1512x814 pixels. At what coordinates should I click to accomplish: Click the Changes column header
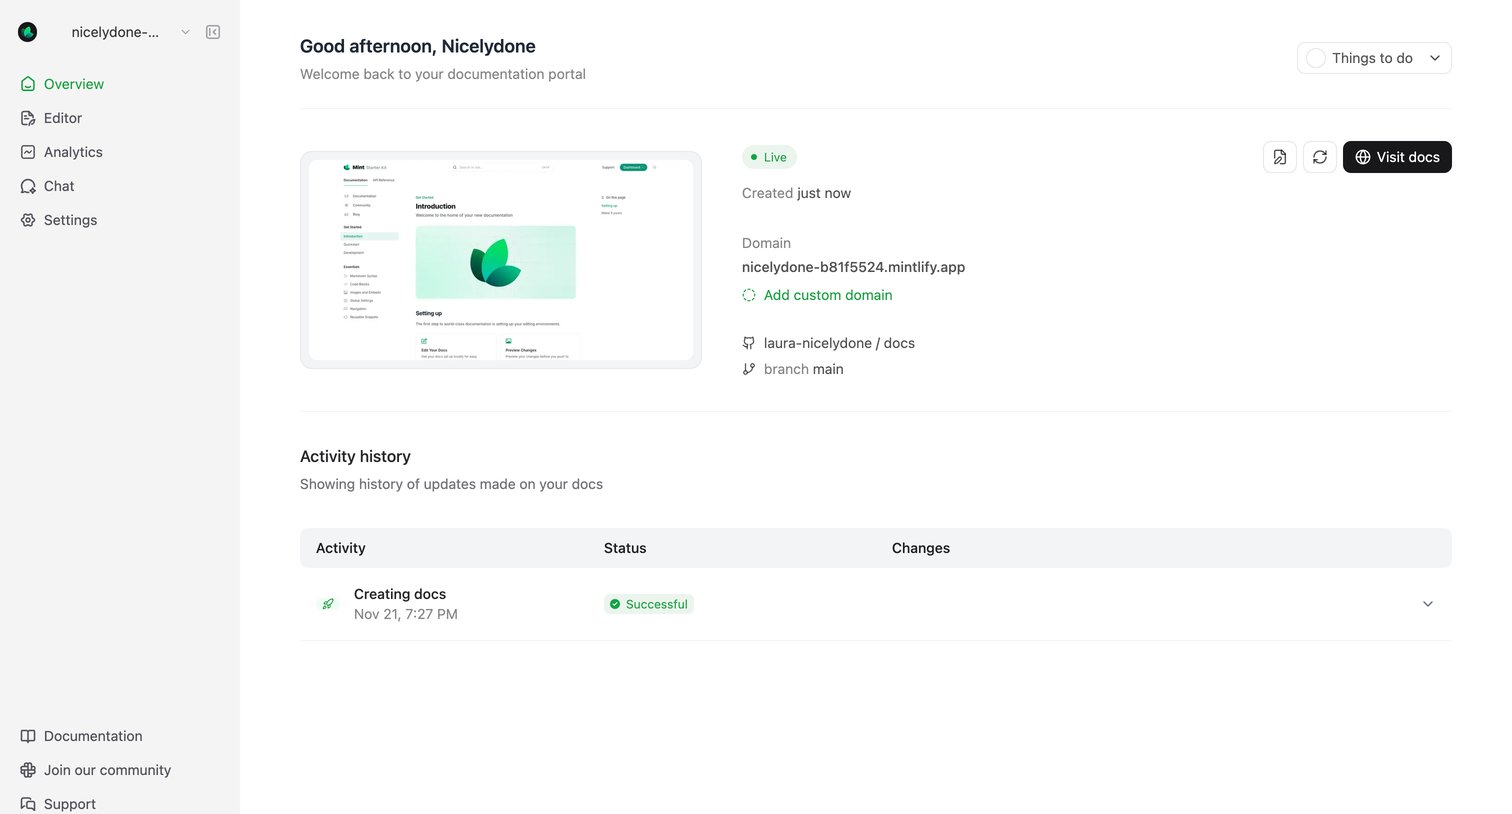coord(921,548)
